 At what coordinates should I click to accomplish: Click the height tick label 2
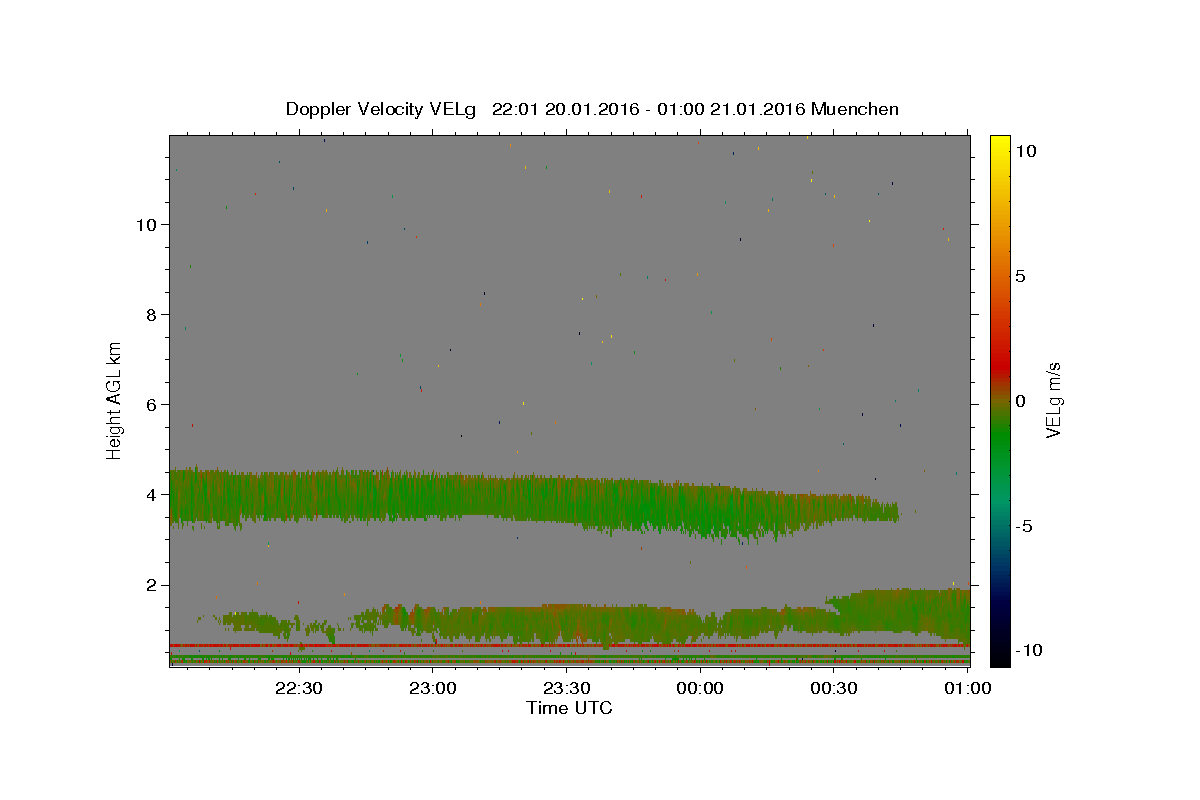[153, 584]
